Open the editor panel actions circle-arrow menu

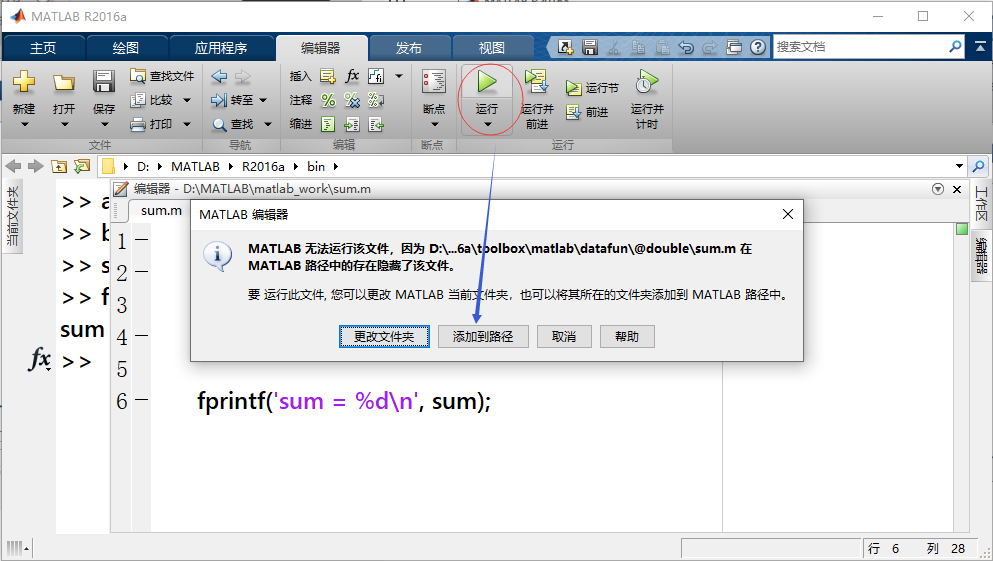click(x=938, y=189)
